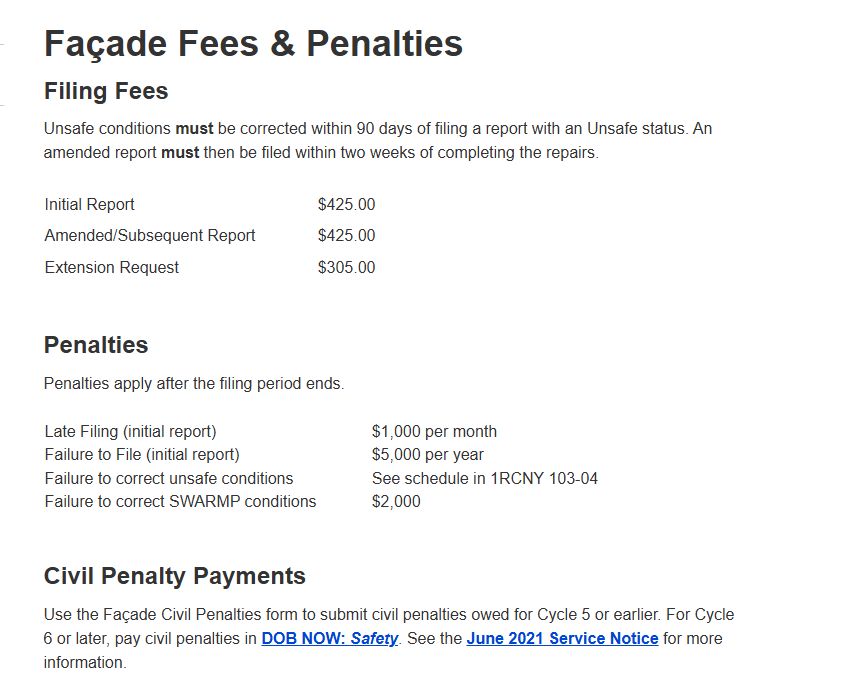Screen dimensions: 865x684
Task: Click the Initial Report $425.00 amount
Action: pos(346,205)
